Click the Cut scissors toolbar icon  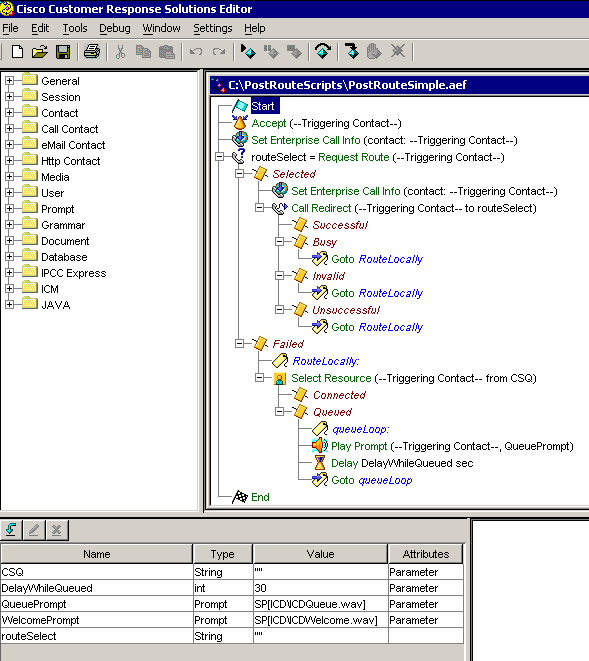point(121,52)
